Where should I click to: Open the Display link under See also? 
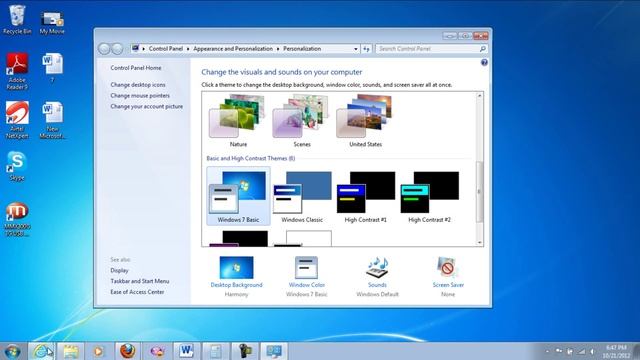coord(119,270)
